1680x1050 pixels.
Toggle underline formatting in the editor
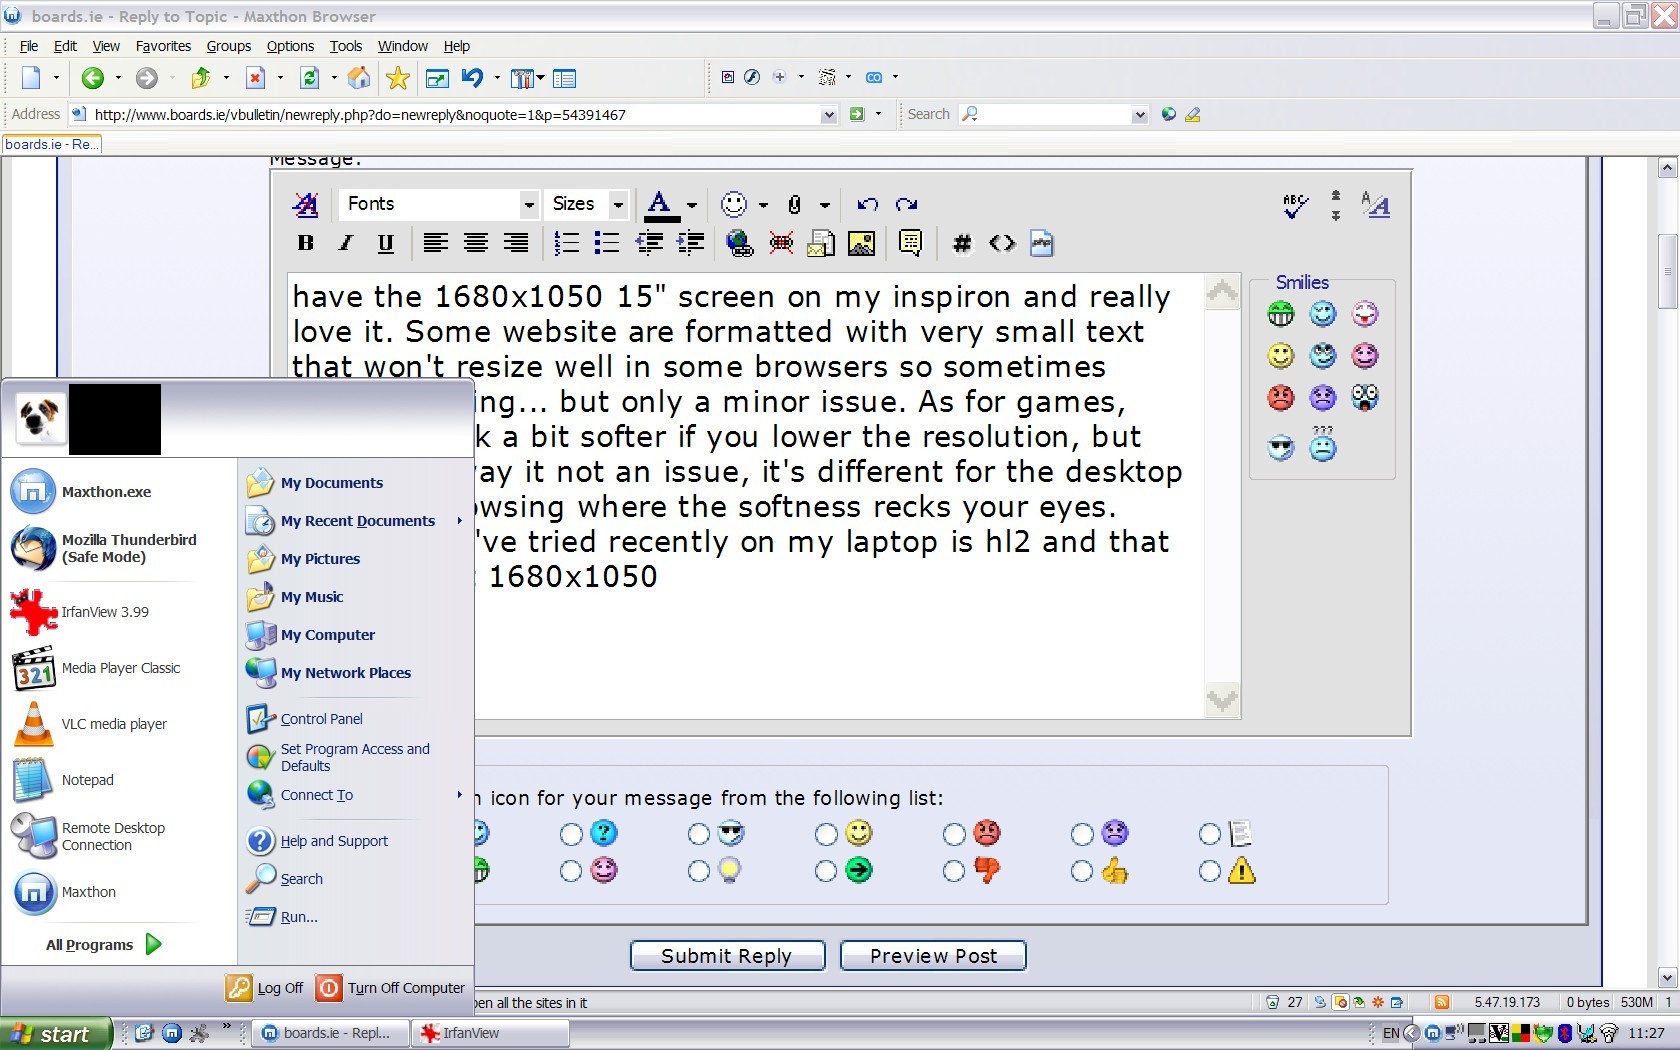coord(386,243)
